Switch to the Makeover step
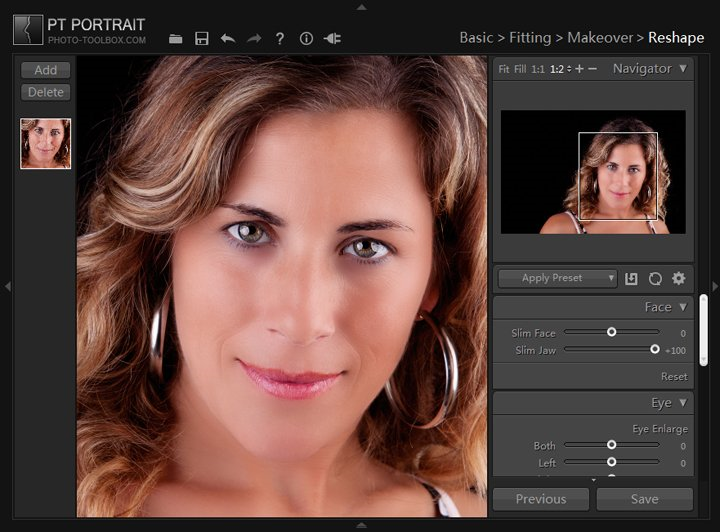The image size is (720, 532). coord(600,38)
